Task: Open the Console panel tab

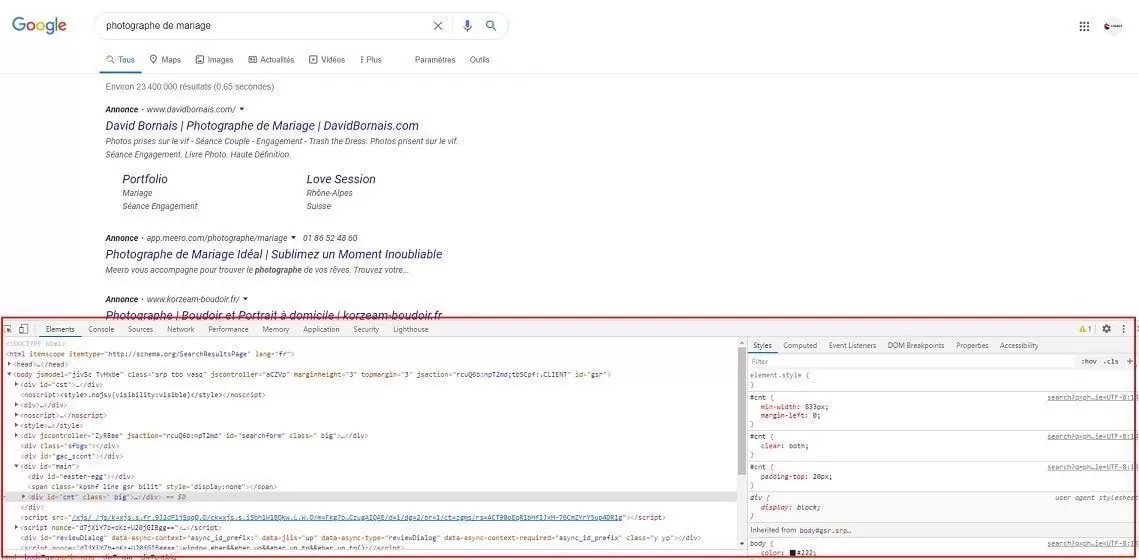Action: 101,329
